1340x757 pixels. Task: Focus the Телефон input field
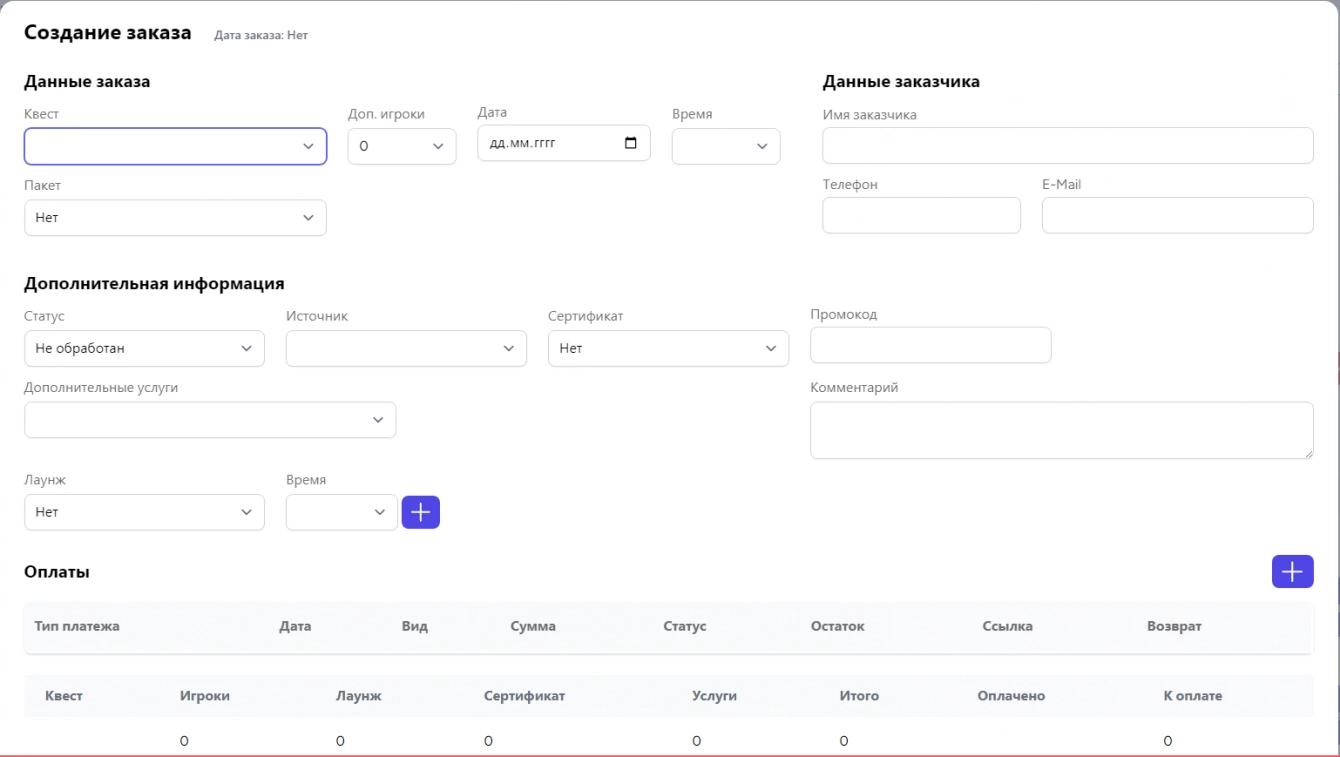point(921,215)
